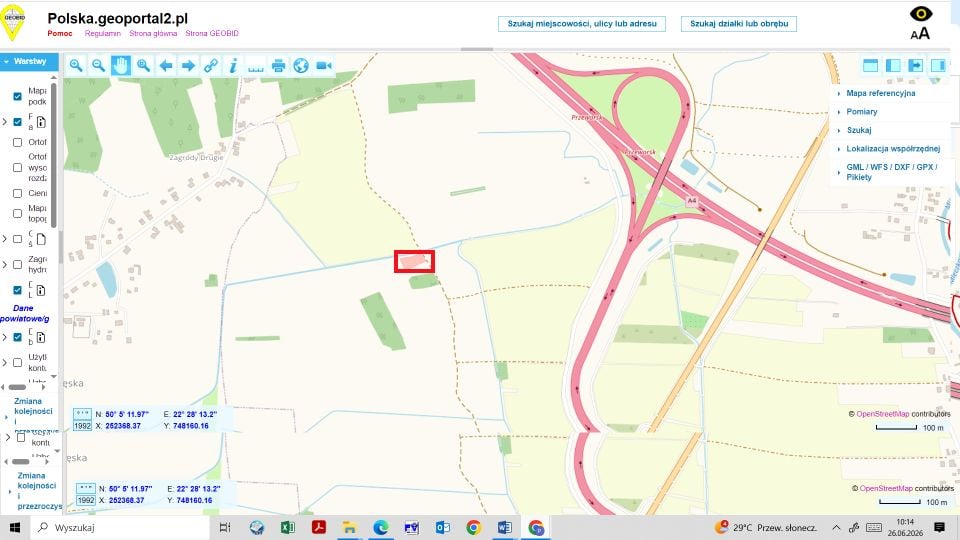Open Adobe Acrobat from the taskbar
This screenshot has height=540, width=960.
[318, 528]
